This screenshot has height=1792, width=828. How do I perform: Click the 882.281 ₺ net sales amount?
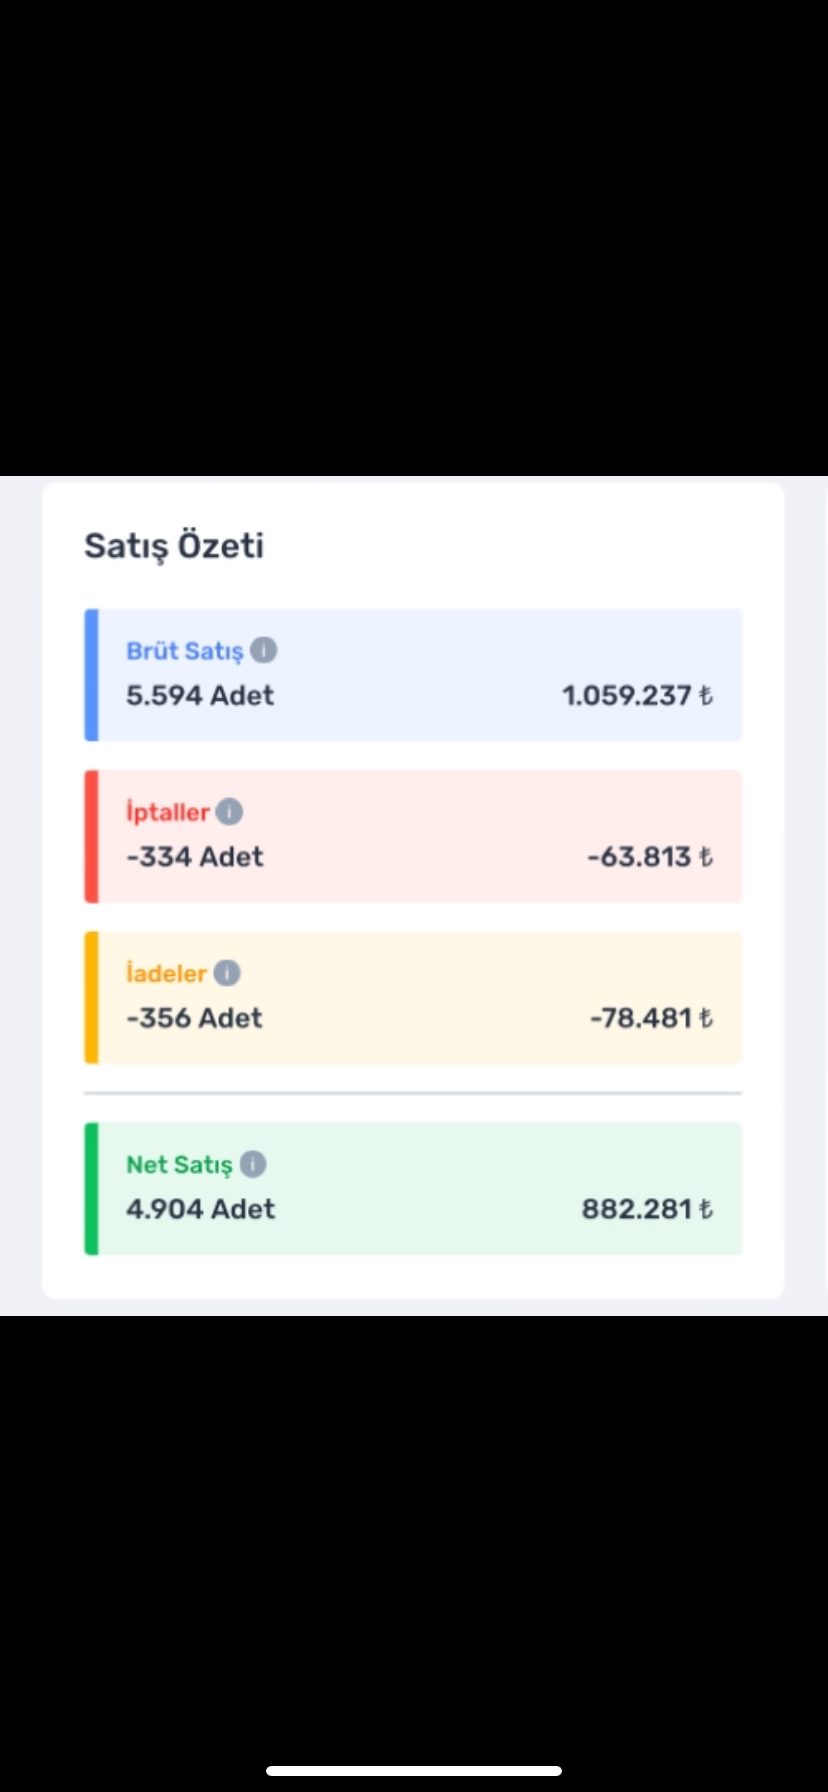[x=647, y=1208]
